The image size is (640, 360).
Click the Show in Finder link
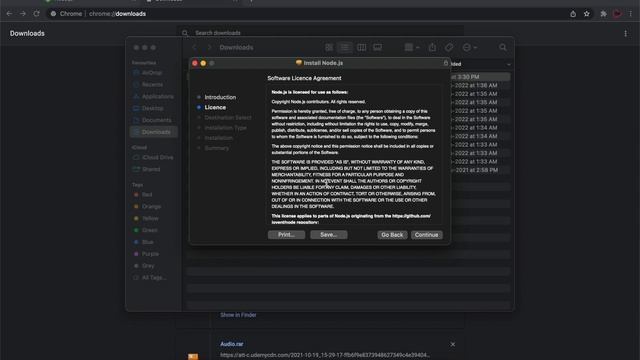238,315
